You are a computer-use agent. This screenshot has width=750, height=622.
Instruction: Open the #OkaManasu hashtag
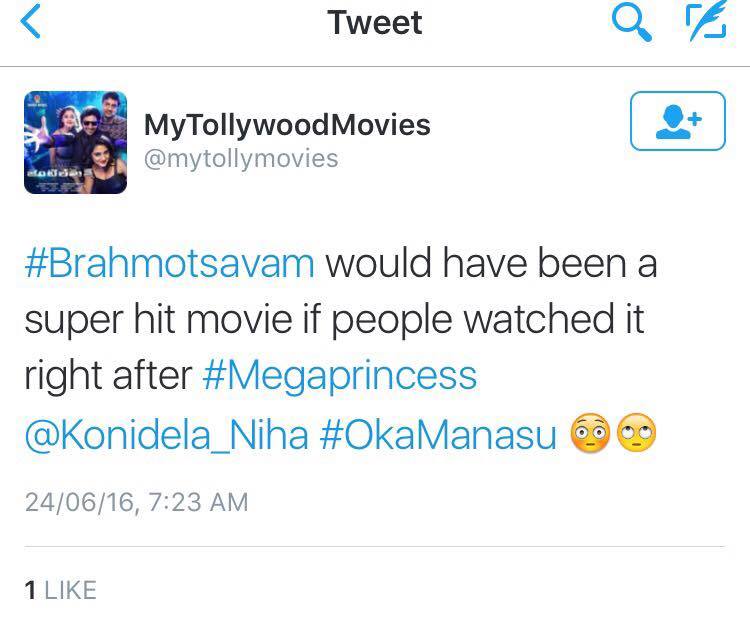pos(439,434)
